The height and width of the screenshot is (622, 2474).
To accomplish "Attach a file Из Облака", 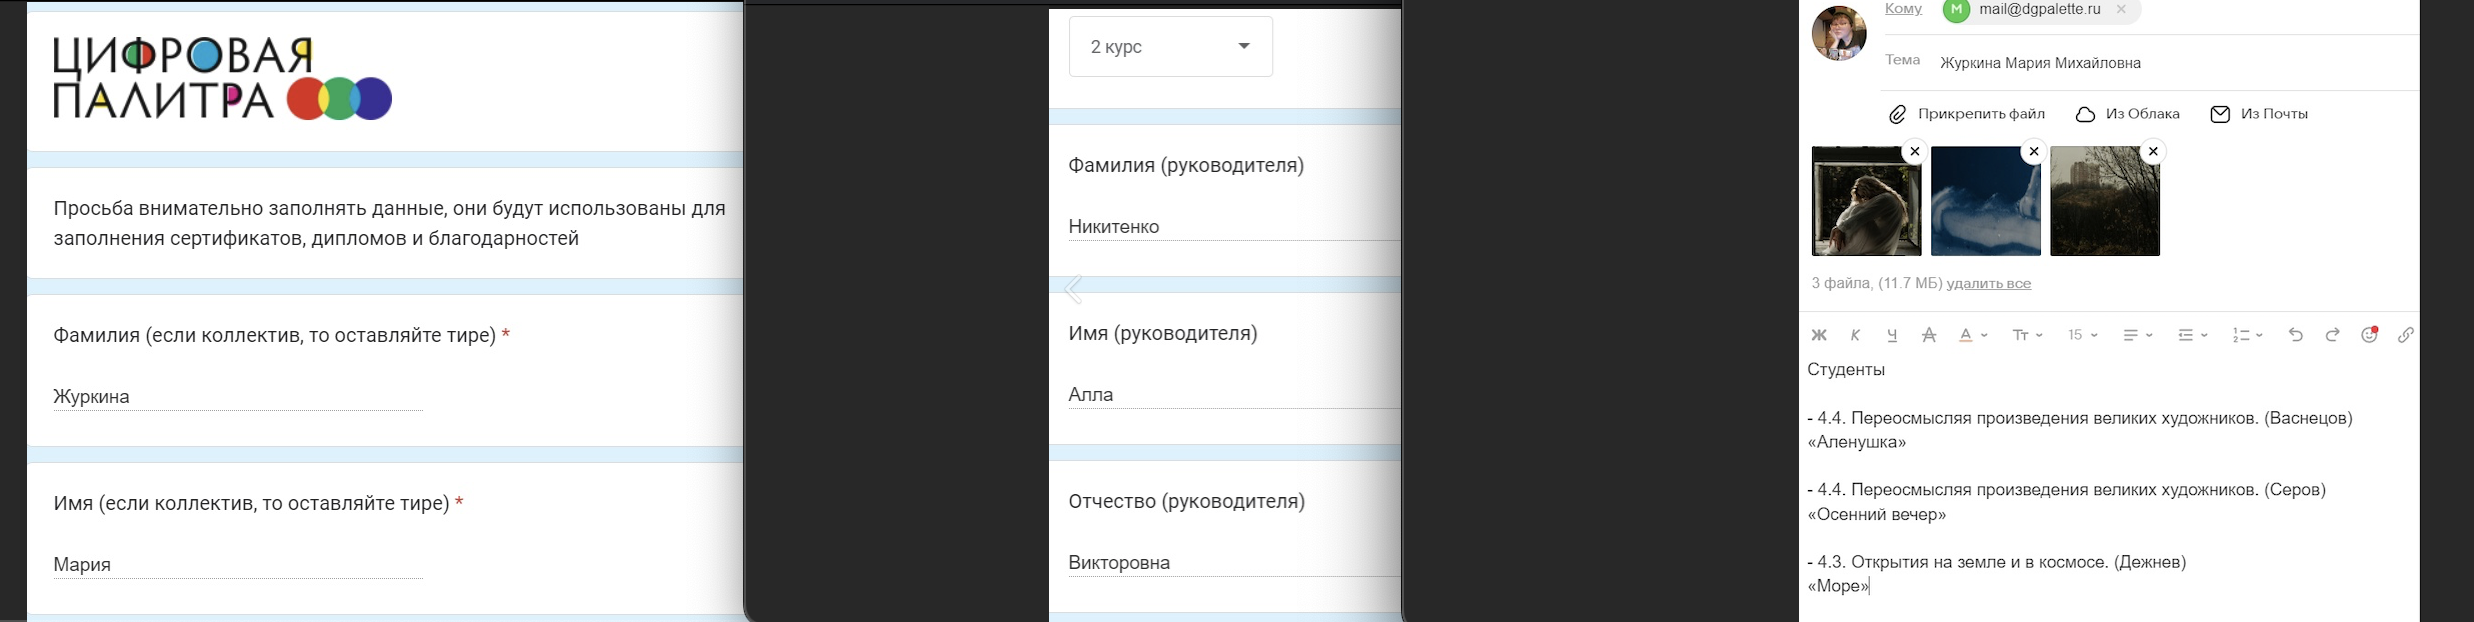I will [2128, 115].
